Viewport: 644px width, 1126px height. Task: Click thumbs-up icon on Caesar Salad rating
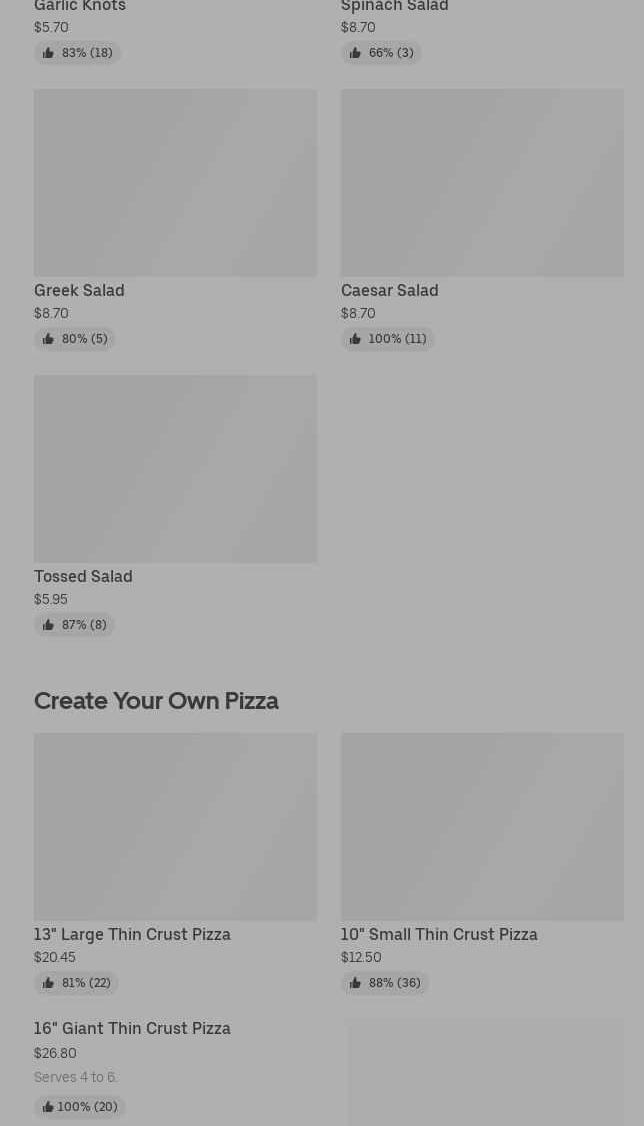pyautogui.click(x=355, y=339)
